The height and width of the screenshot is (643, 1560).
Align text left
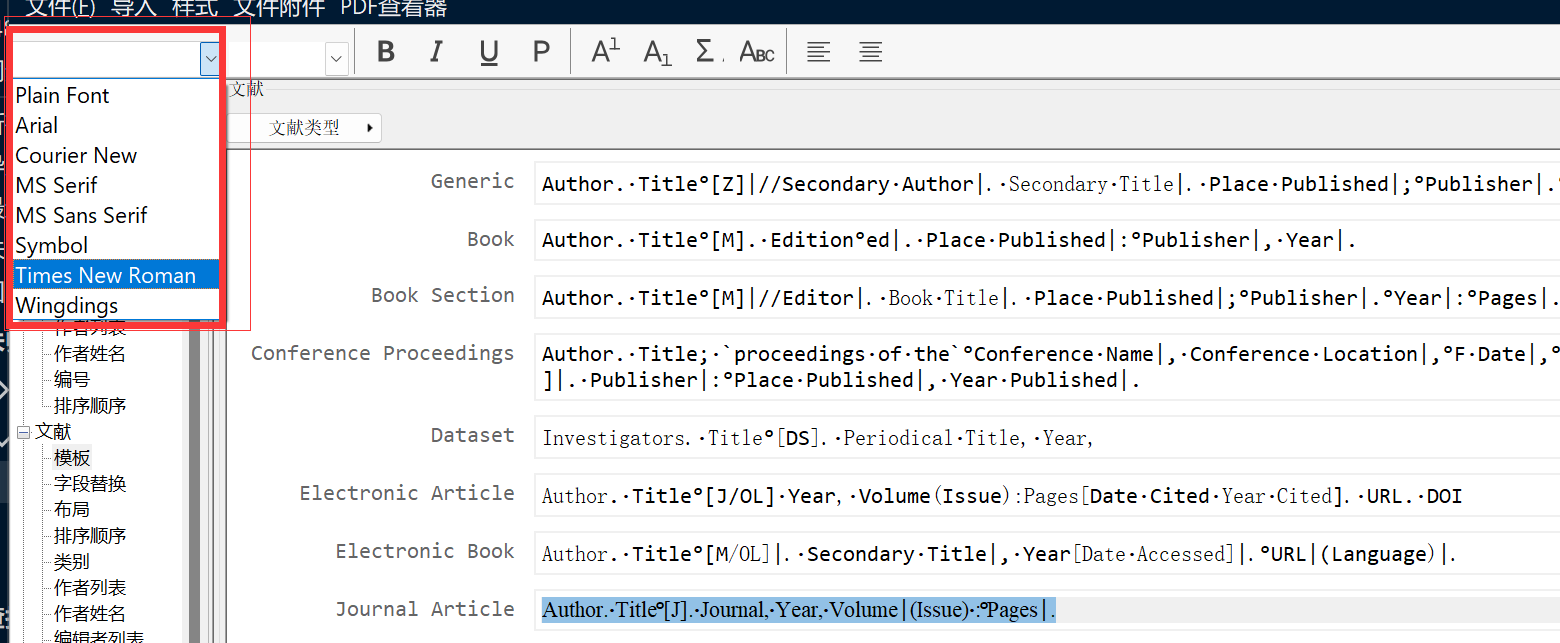coord(819,52)
